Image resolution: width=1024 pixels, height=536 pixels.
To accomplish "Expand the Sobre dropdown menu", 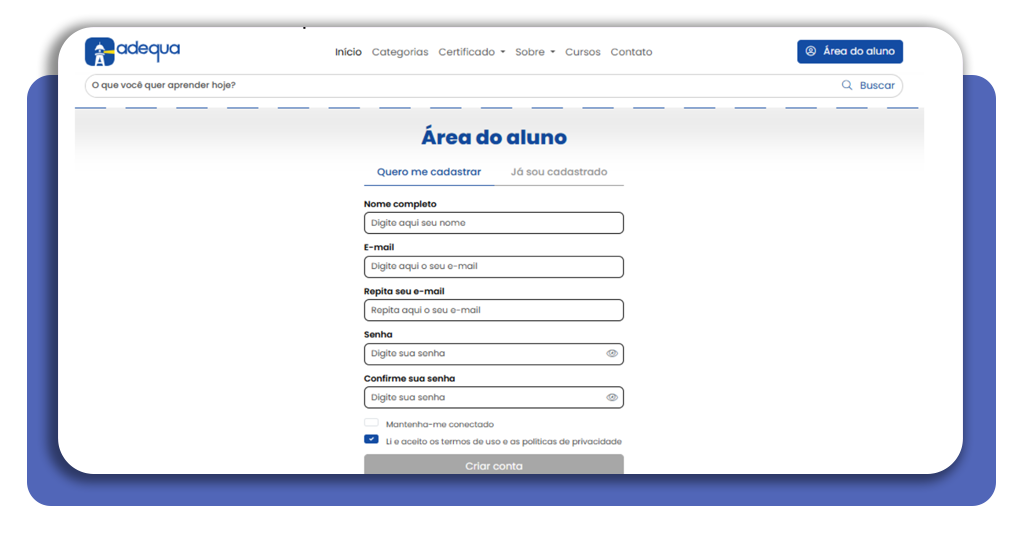I will [534, 52].
